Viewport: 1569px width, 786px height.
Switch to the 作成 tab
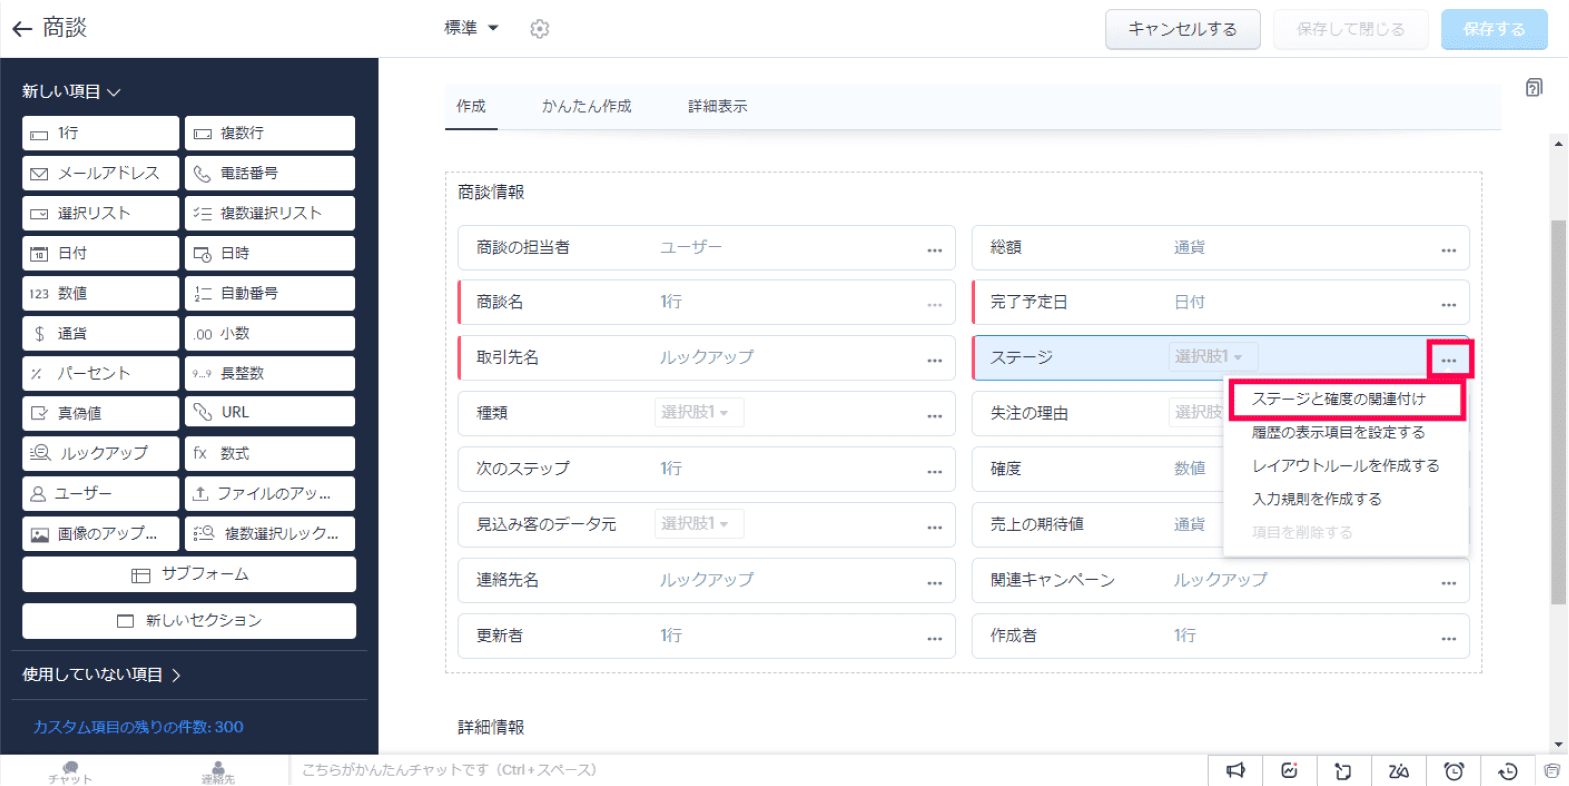pyautogui.click(x=471, y=106)
